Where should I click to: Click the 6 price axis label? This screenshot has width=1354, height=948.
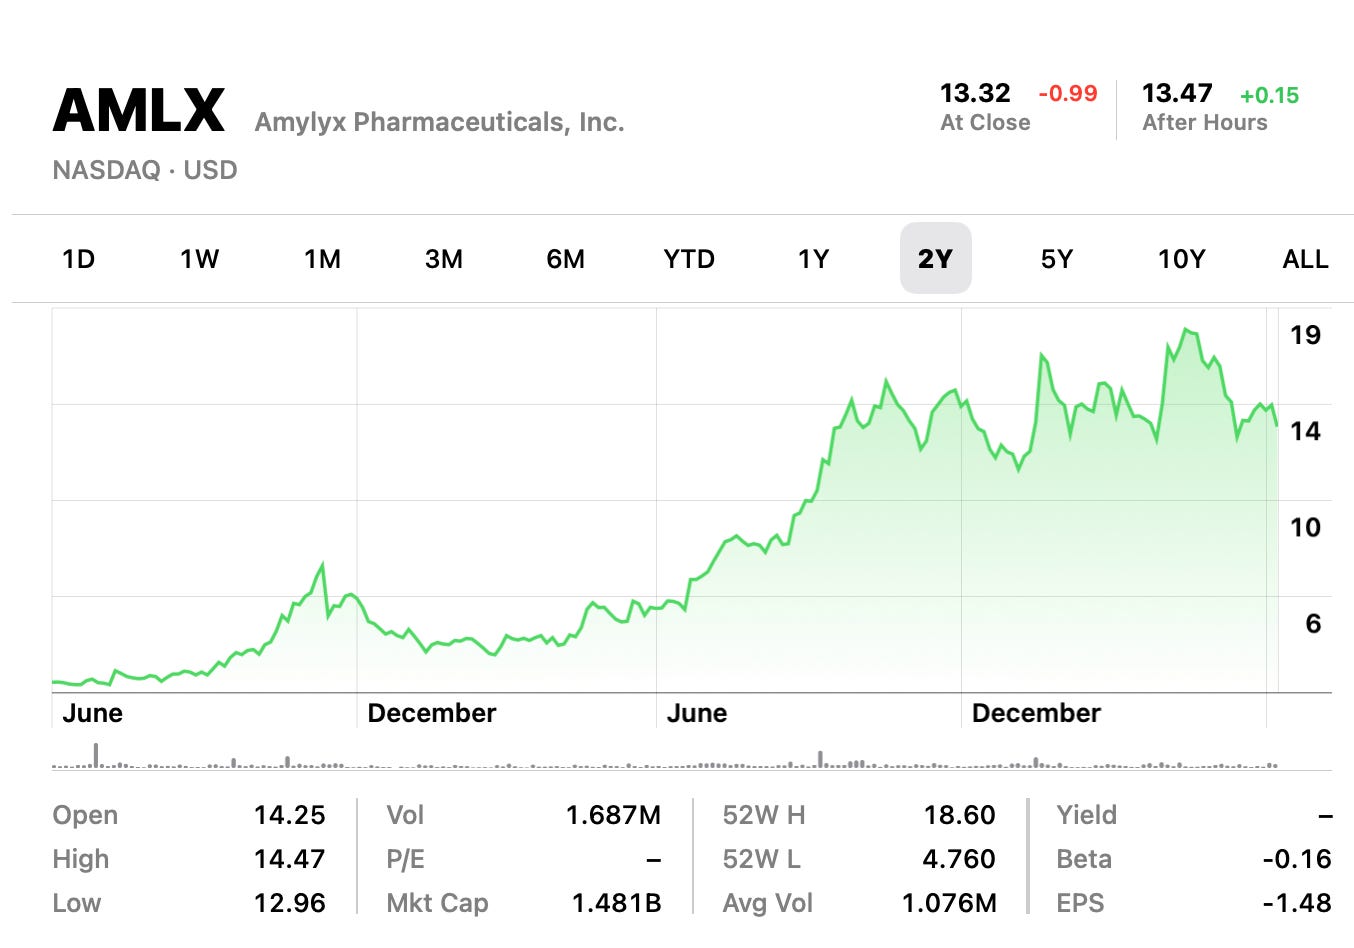(1313, 623)
